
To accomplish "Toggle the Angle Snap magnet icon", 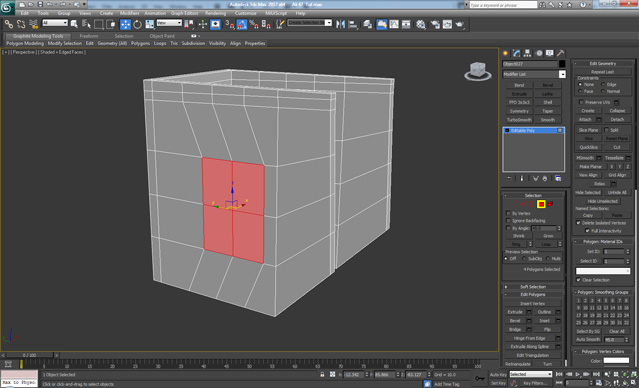I will tap(242, 24).
